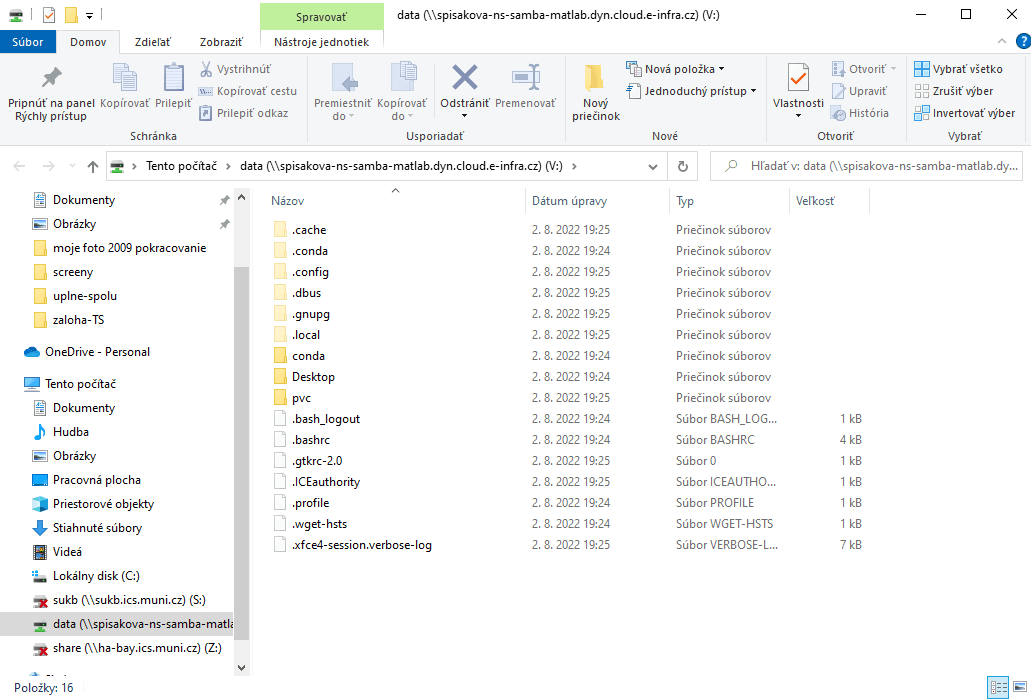Open the Súbor menu
1031x700 pixels.
[27, 43]
